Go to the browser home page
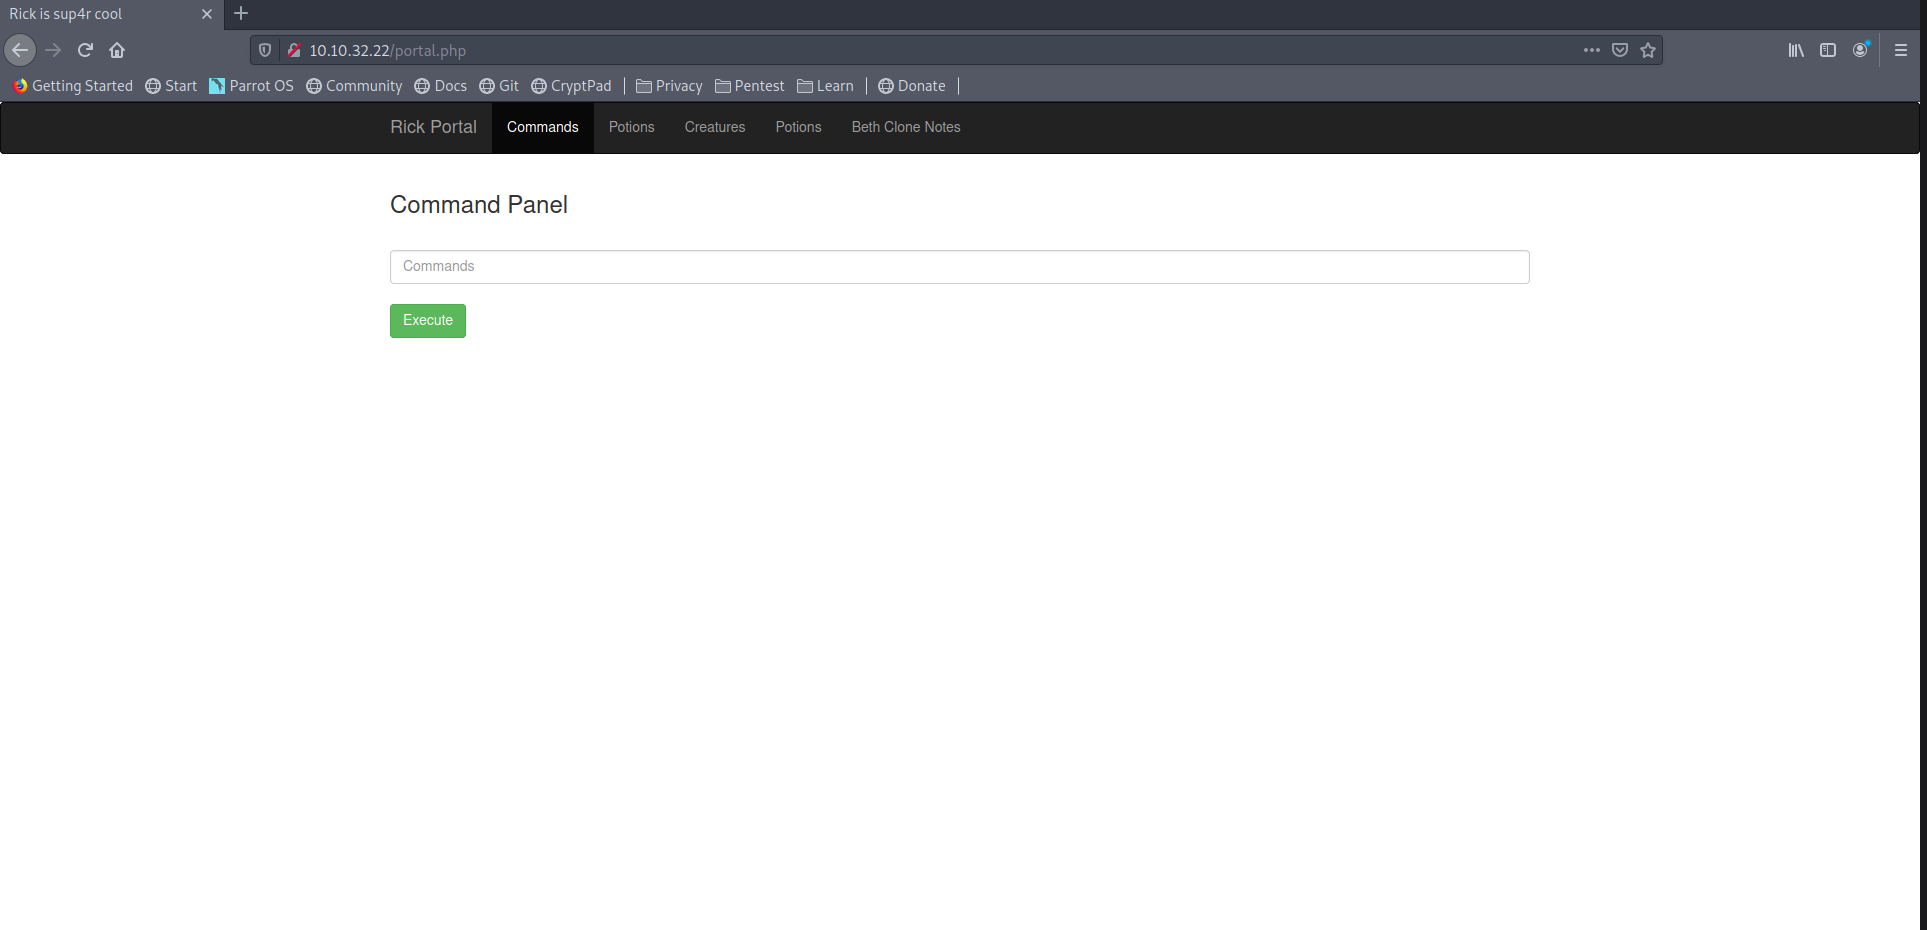The width and height of the screenshot is (1927, 930). 117,50
